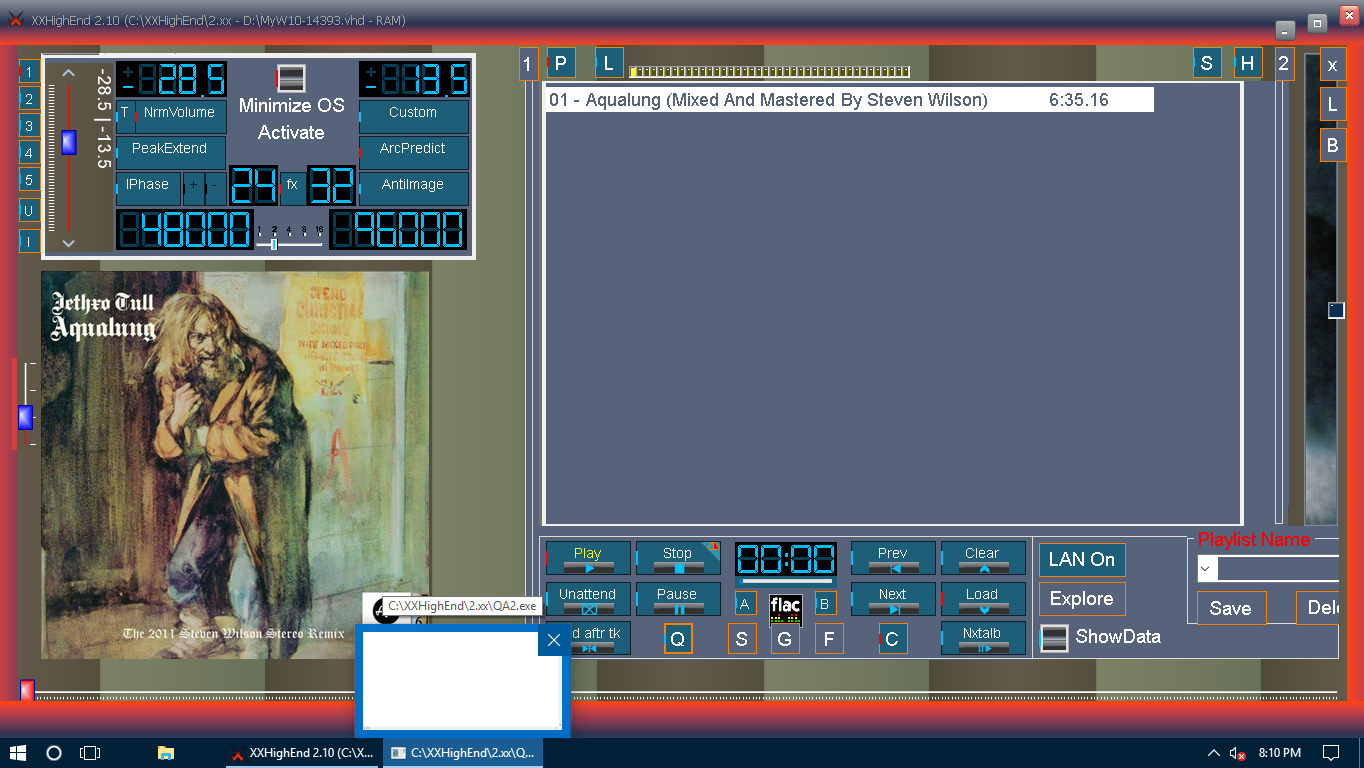Screen dimensions: 1364x768
Task: Skip to the Next track
Action: coord(893,599)
